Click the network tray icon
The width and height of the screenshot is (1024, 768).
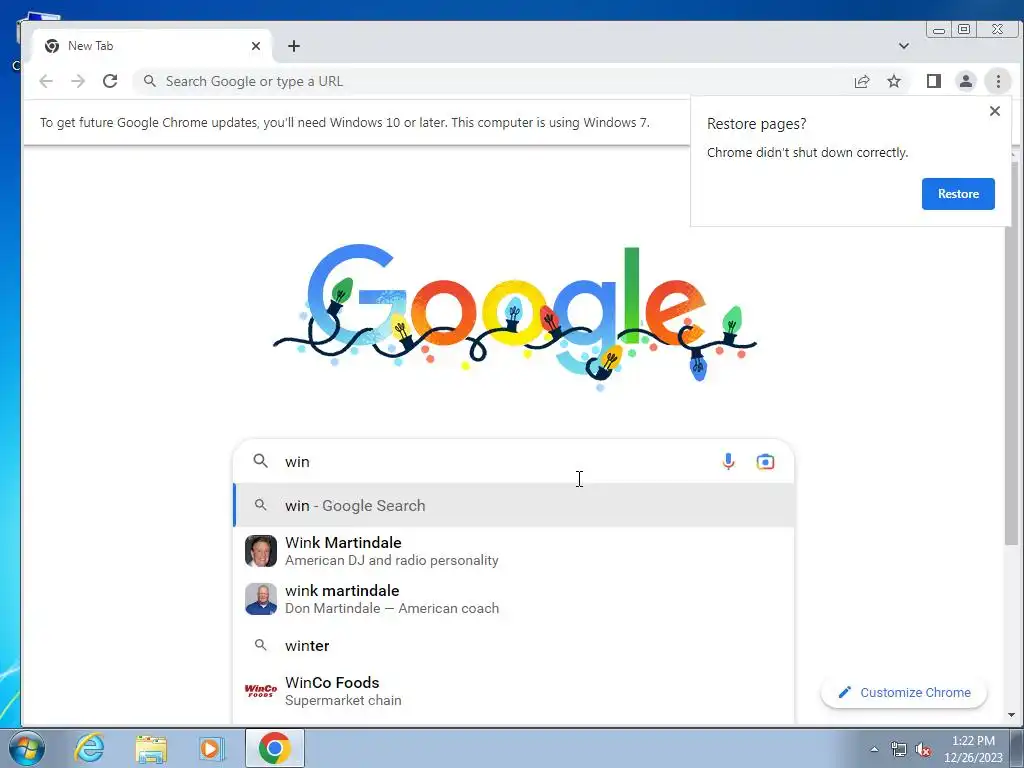(899, 750)
